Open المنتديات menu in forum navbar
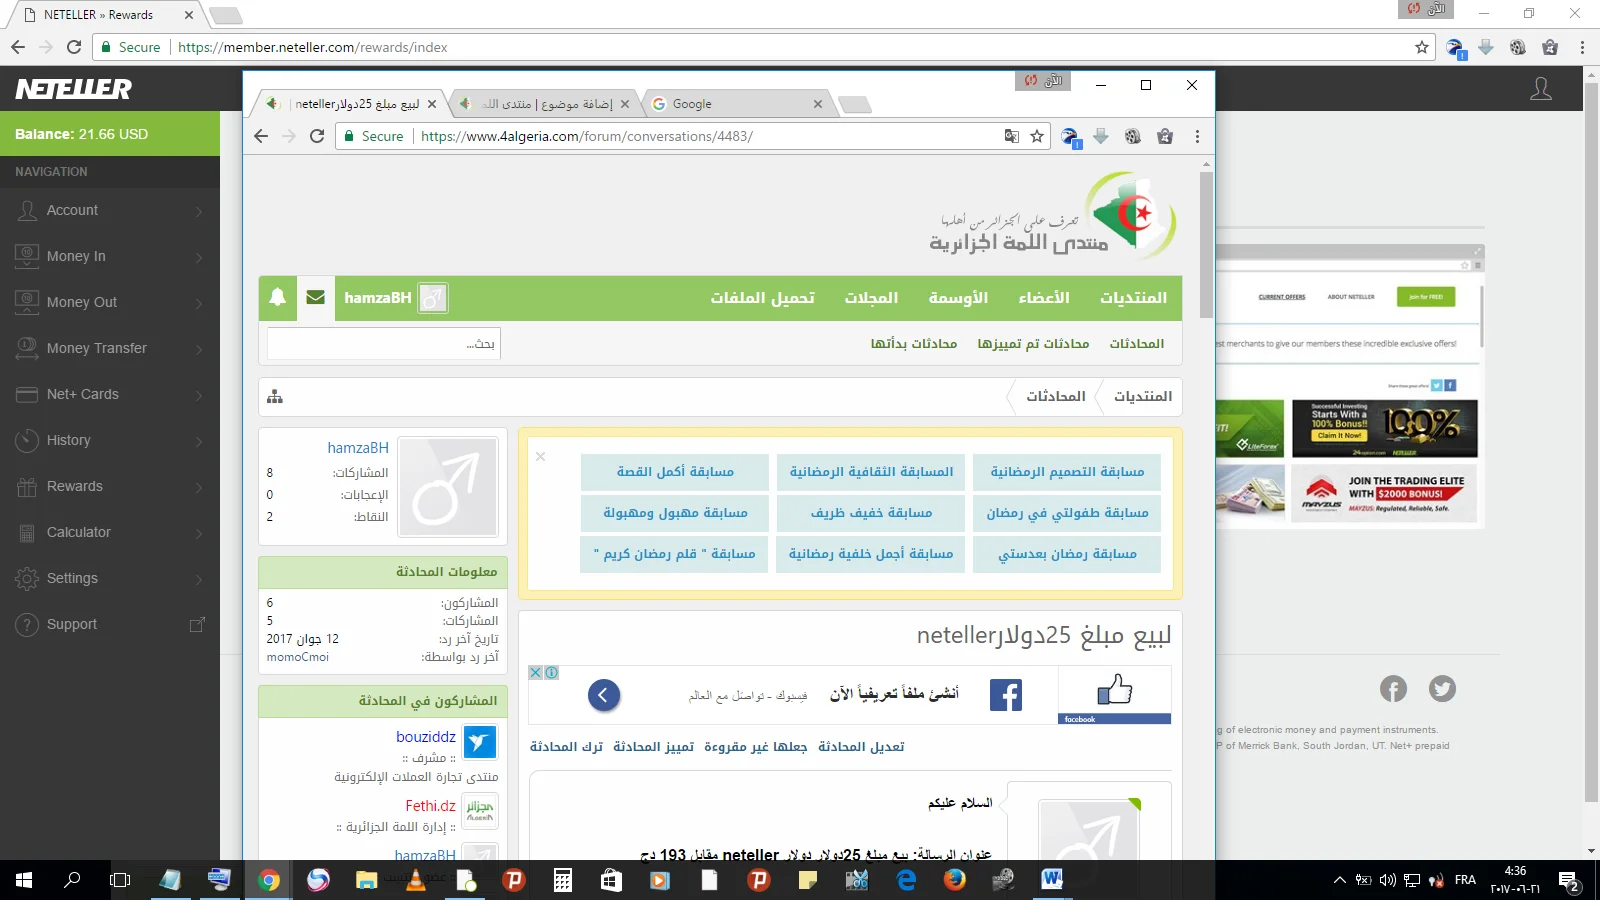 pyautogui.click(x=1133, y=298)
